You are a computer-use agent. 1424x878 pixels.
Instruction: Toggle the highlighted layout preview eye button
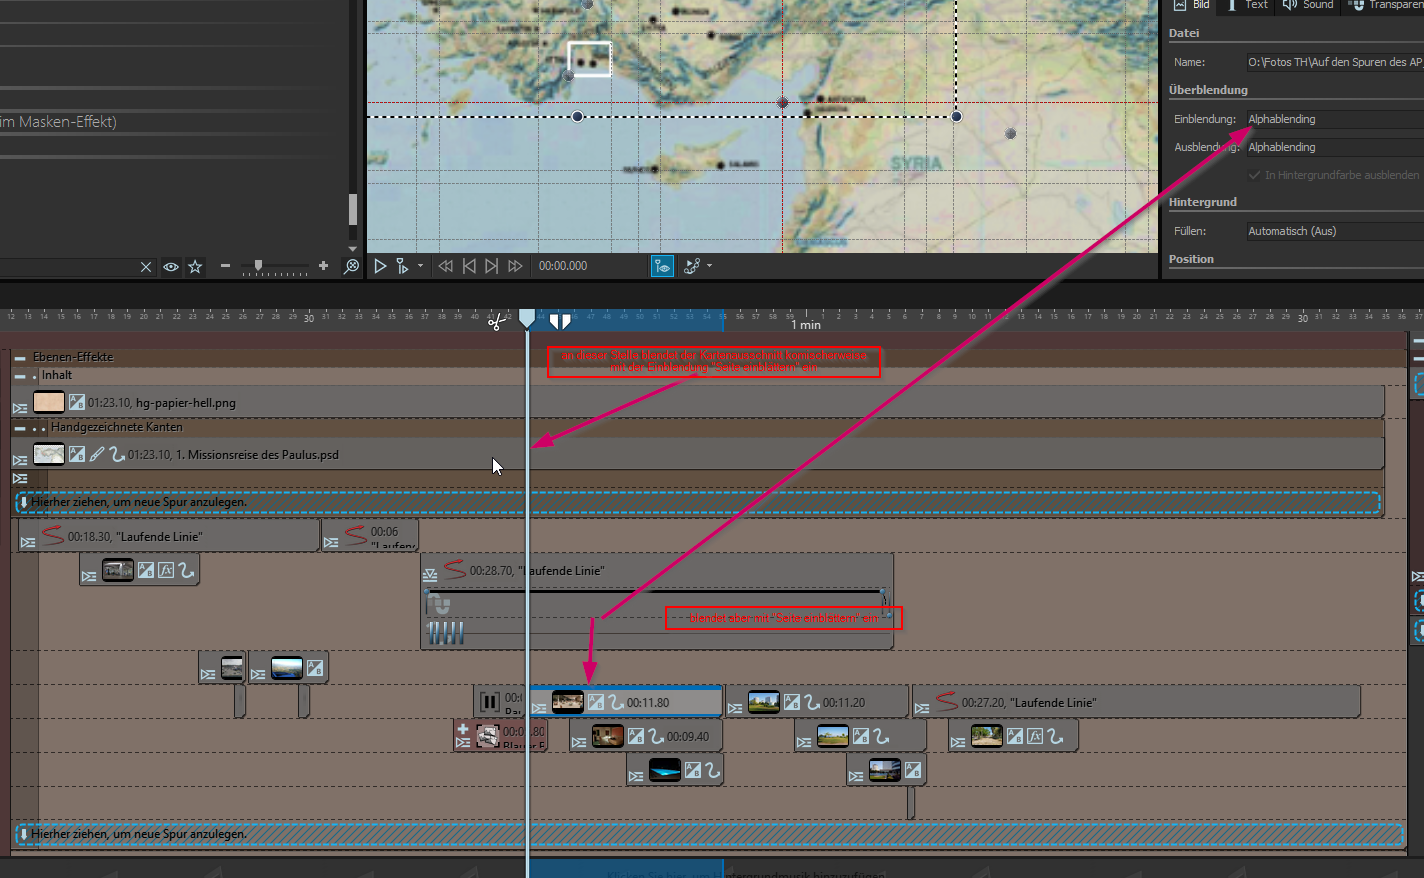coord(662,266)
